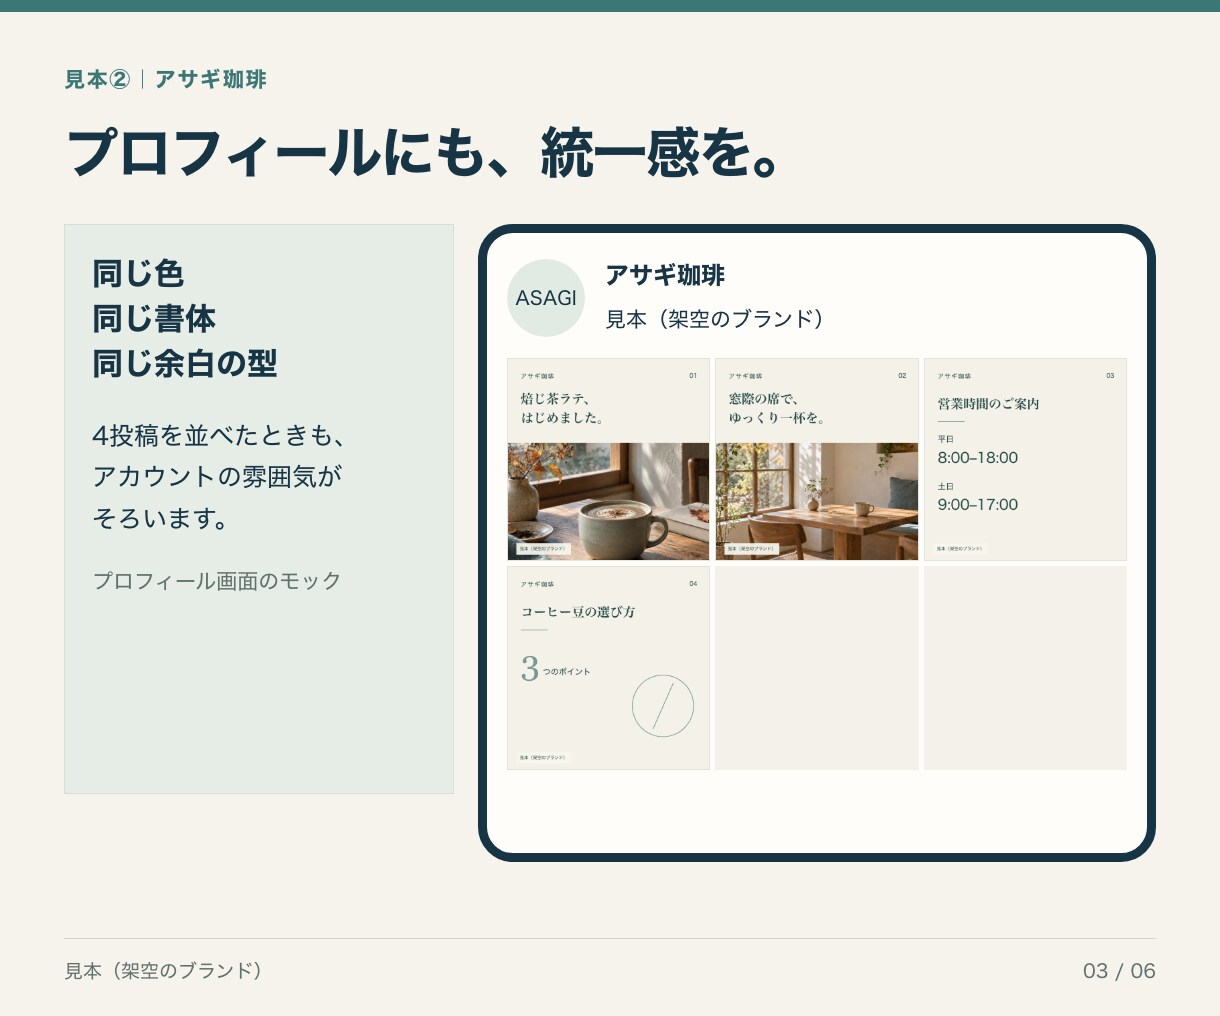Click the text 同じ色
Image resolution: width=1220 pixels, height=1016 pixels.
(138, 274)
